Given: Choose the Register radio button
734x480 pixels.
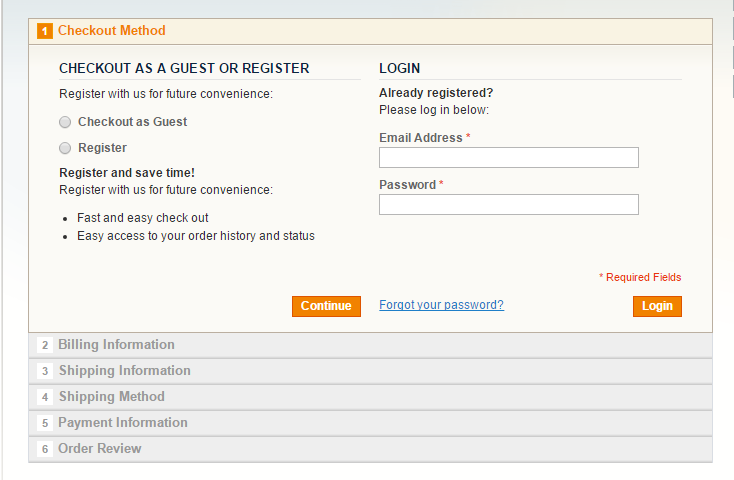Looking at the screenshot, I should (x=65, y=148).
